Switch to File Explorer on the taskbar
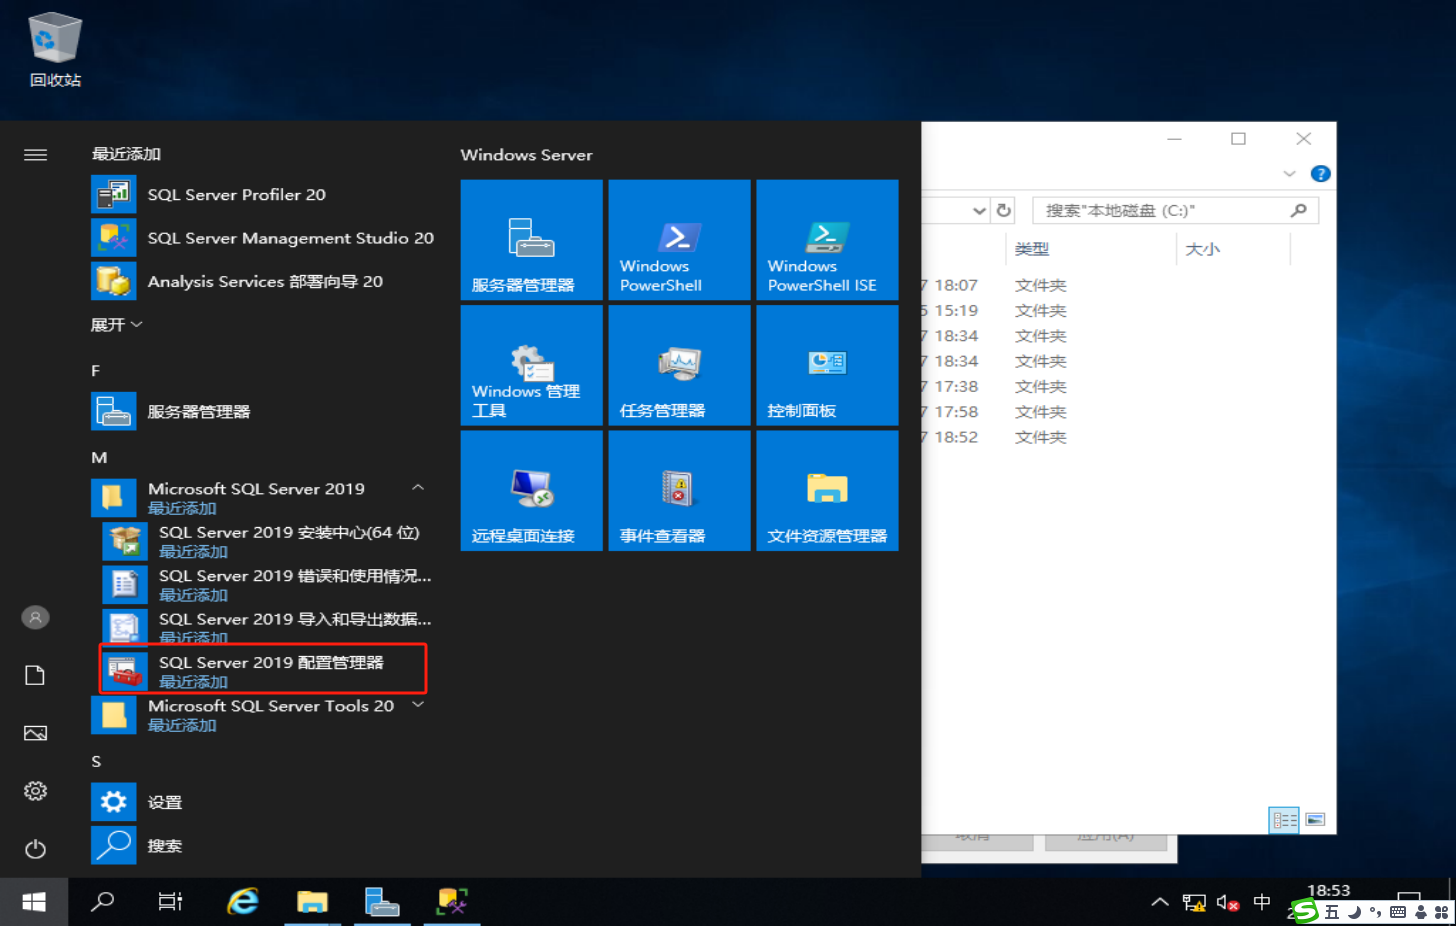 tap(312, 902)
